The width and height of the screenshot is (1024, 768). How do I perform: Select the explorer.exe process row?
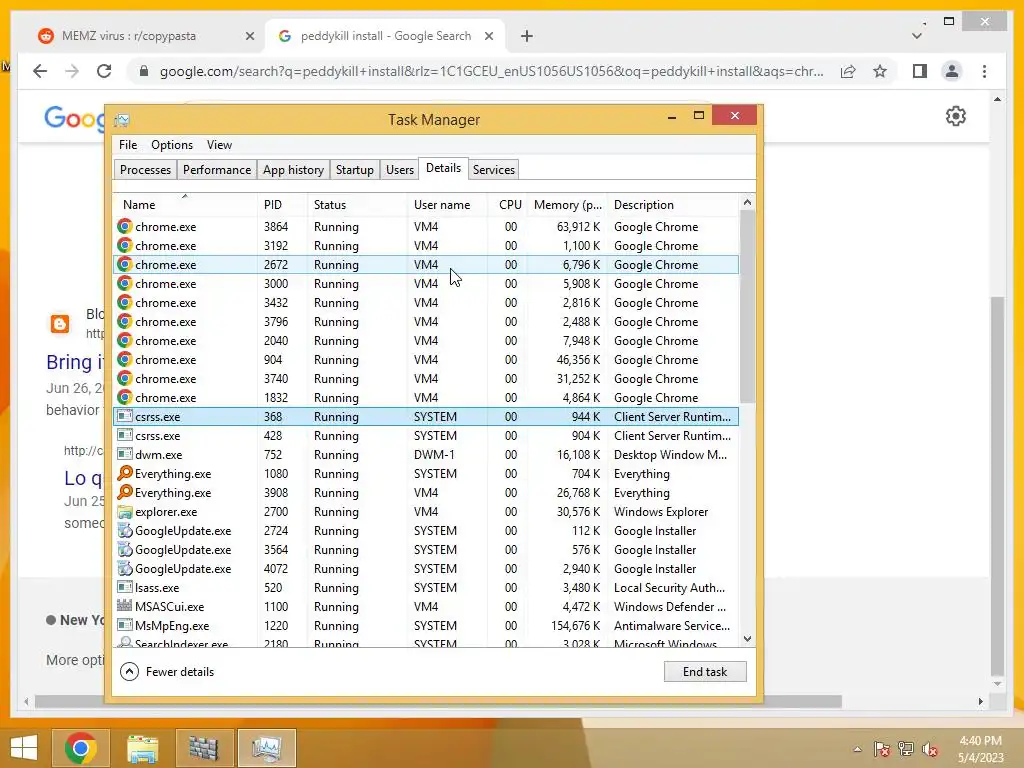(426, 511)
